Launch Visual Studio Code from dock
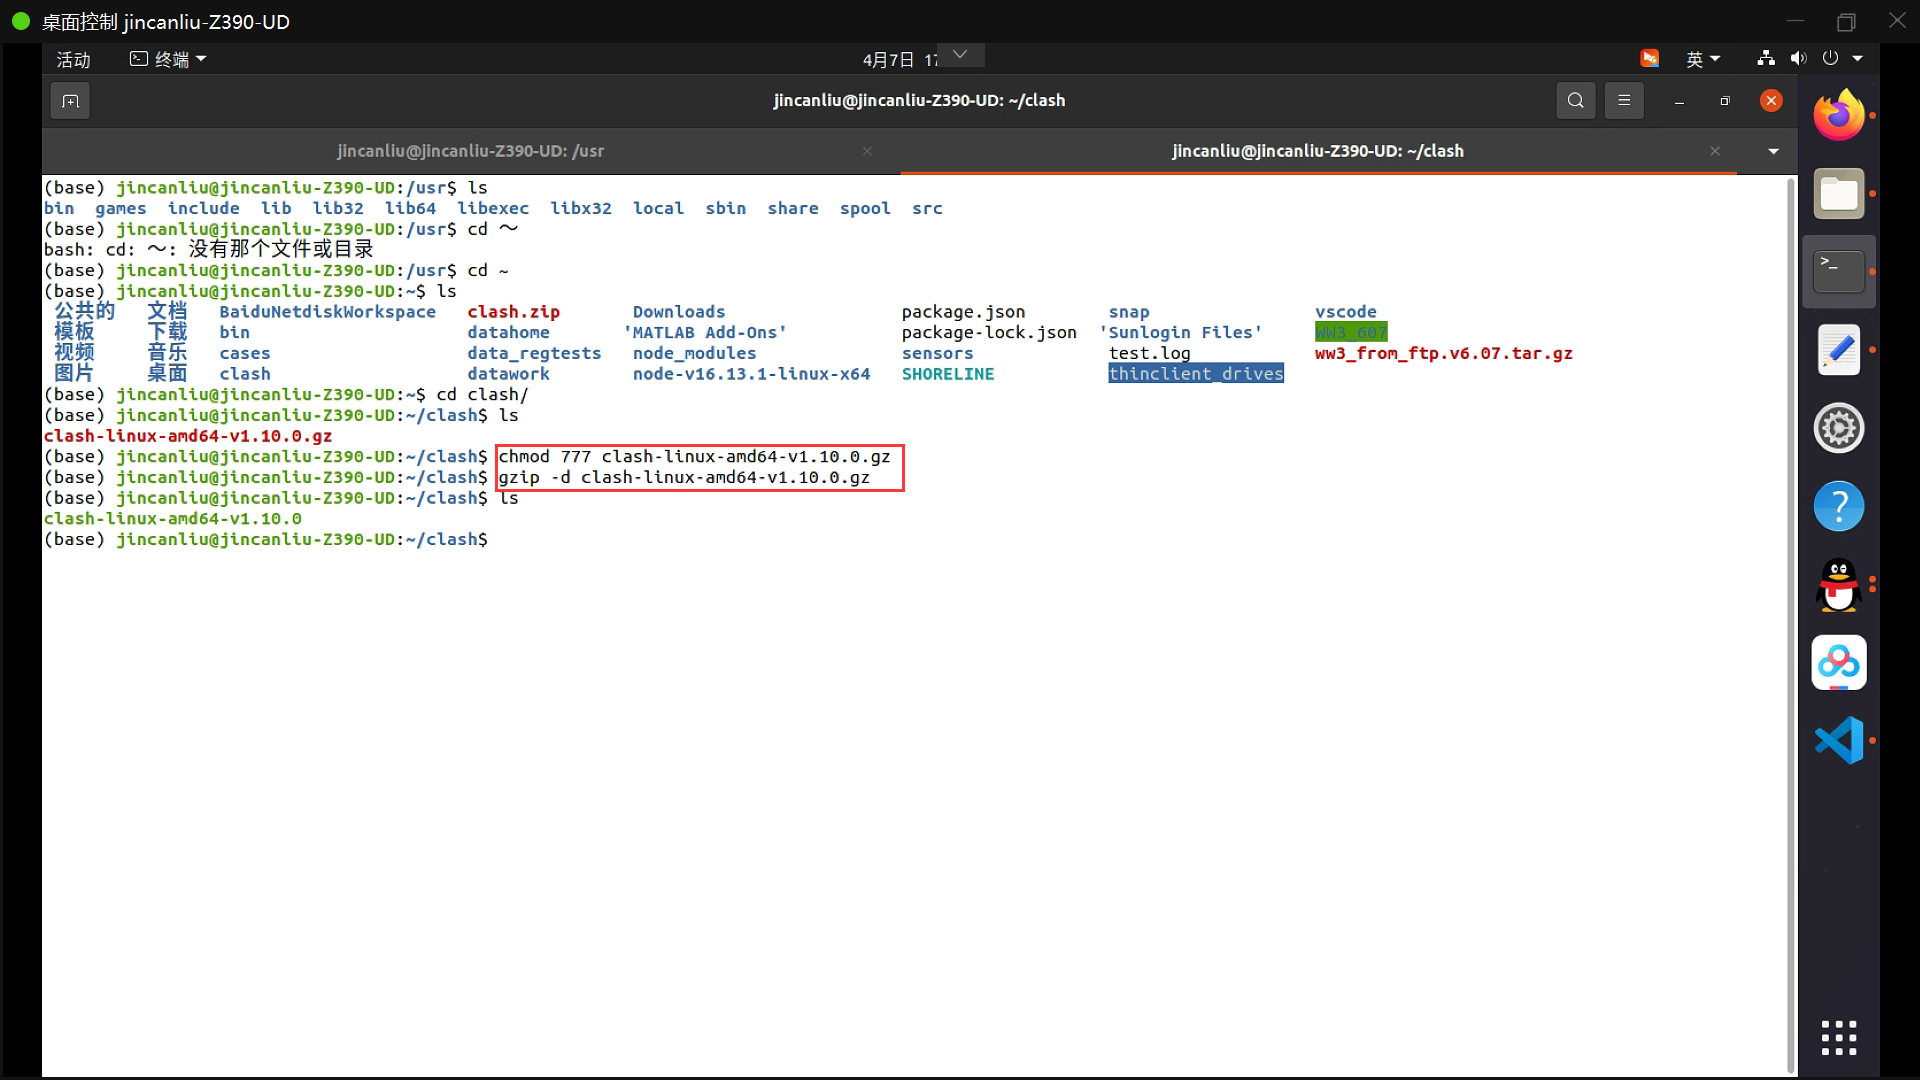Viewport: 1920px width, 1080px height. (1838, 740)
